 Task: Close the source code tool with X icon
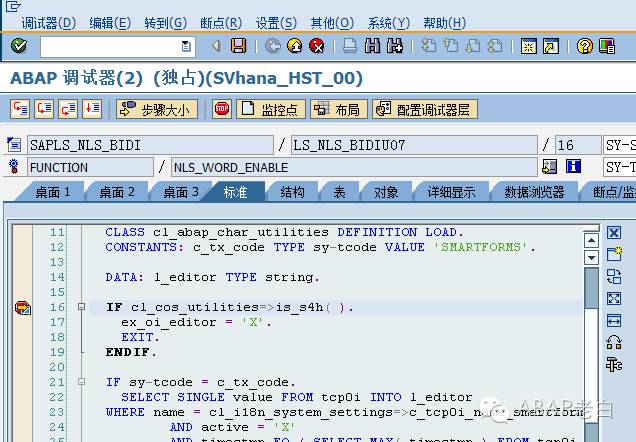point(614,233)
